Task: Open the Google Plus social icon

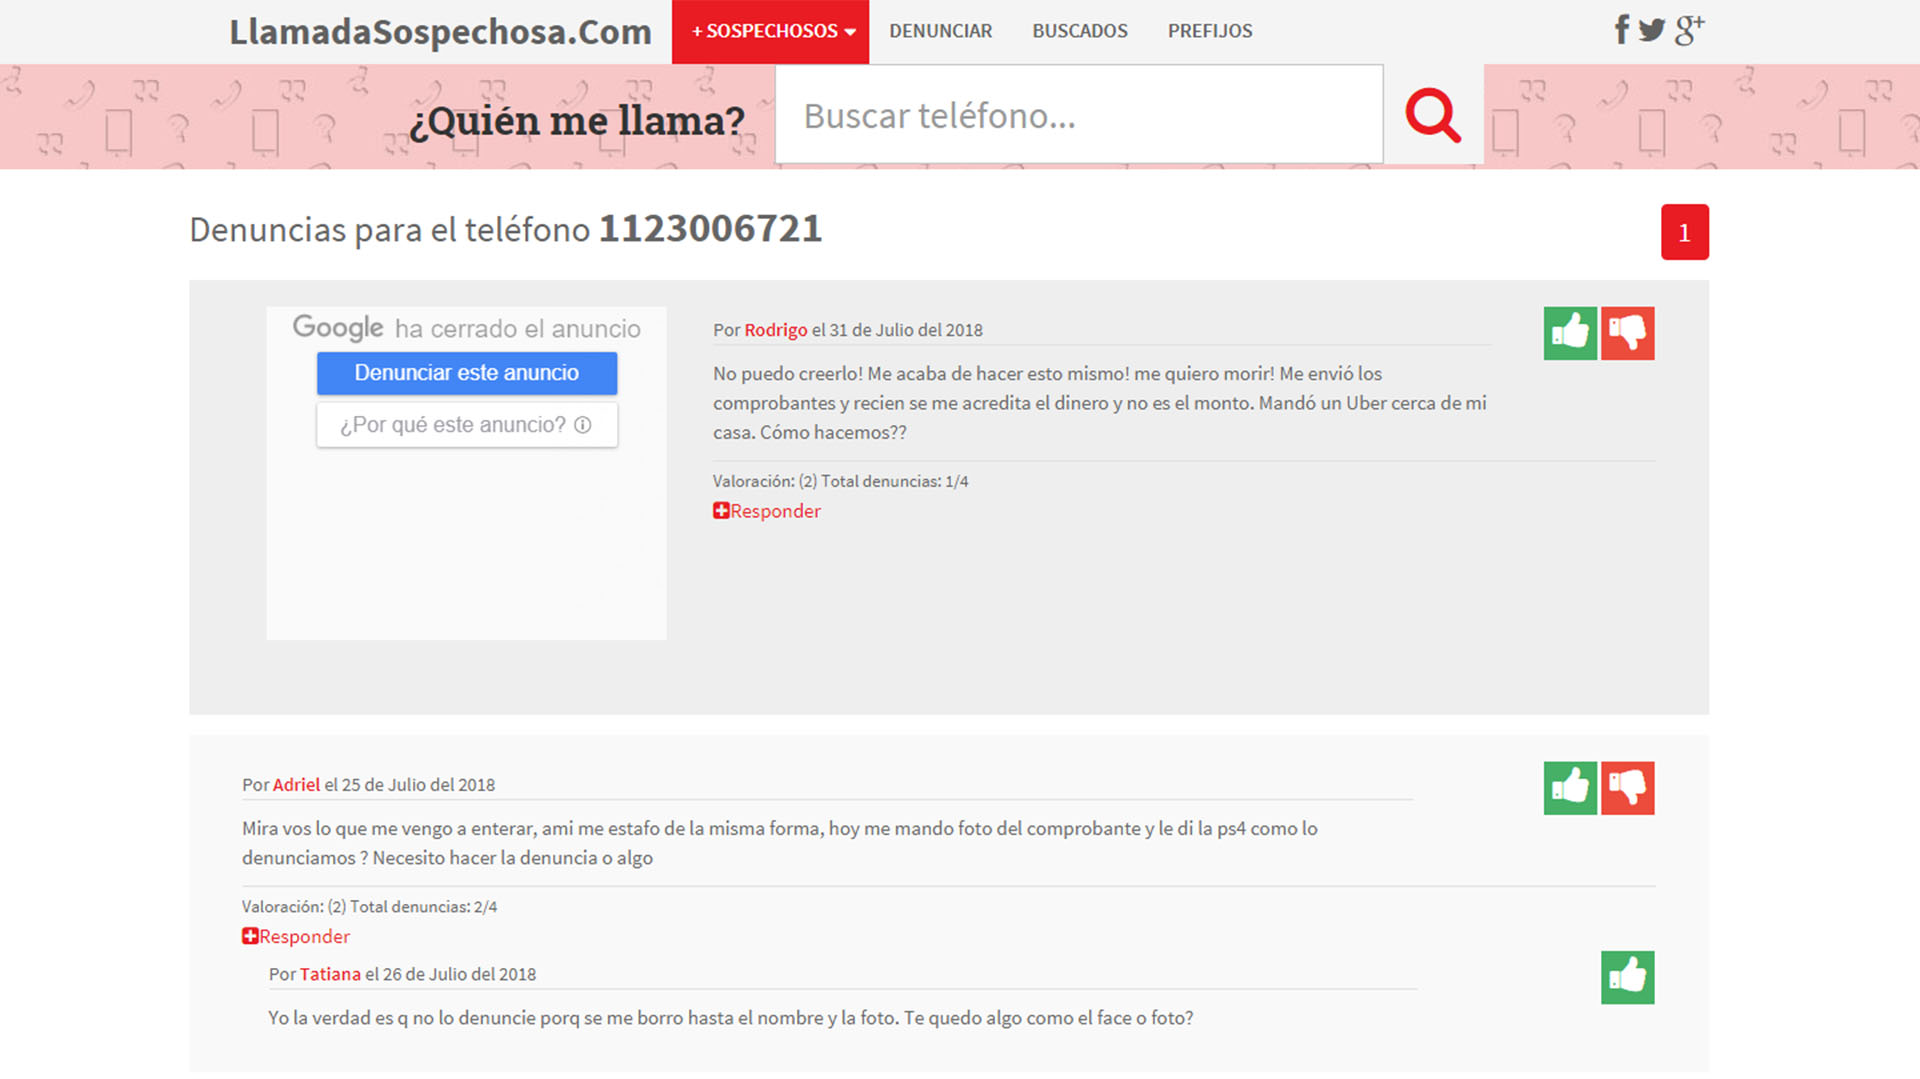Action: [x=1689, y=30]
